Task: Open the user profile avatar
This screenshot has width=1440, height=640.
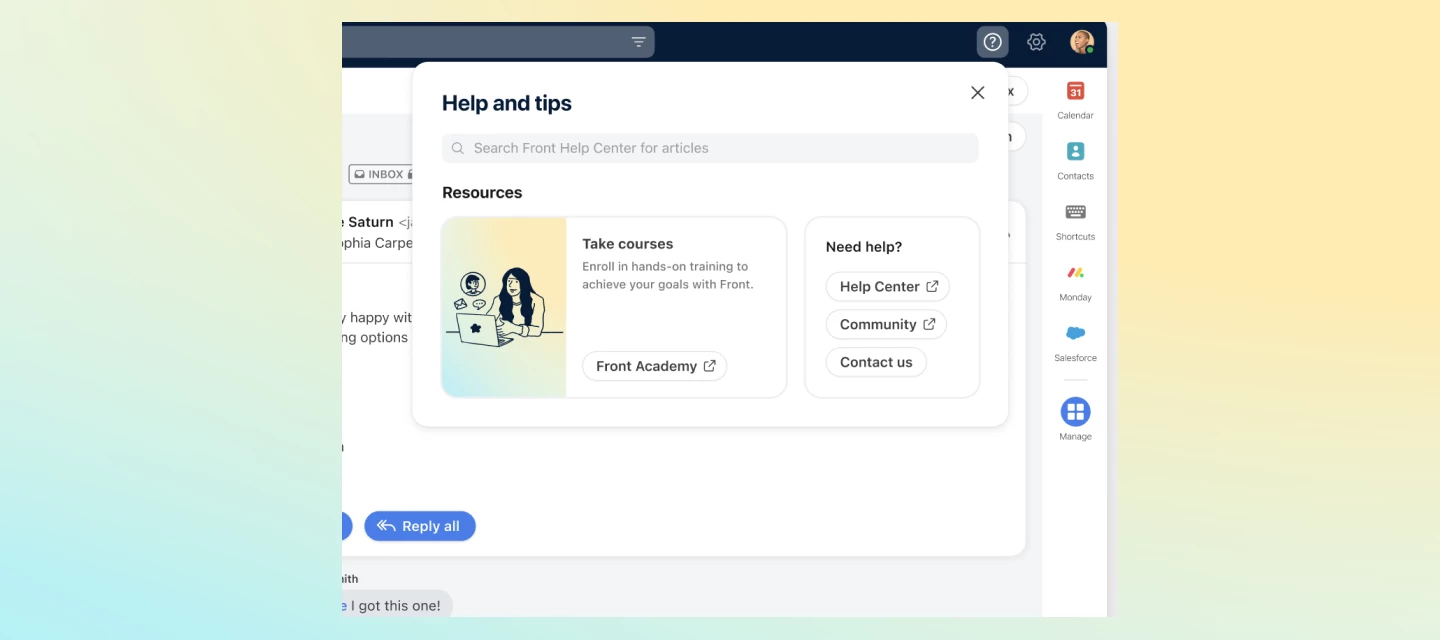Action: pyautogui.click(x=1082, y=42)
